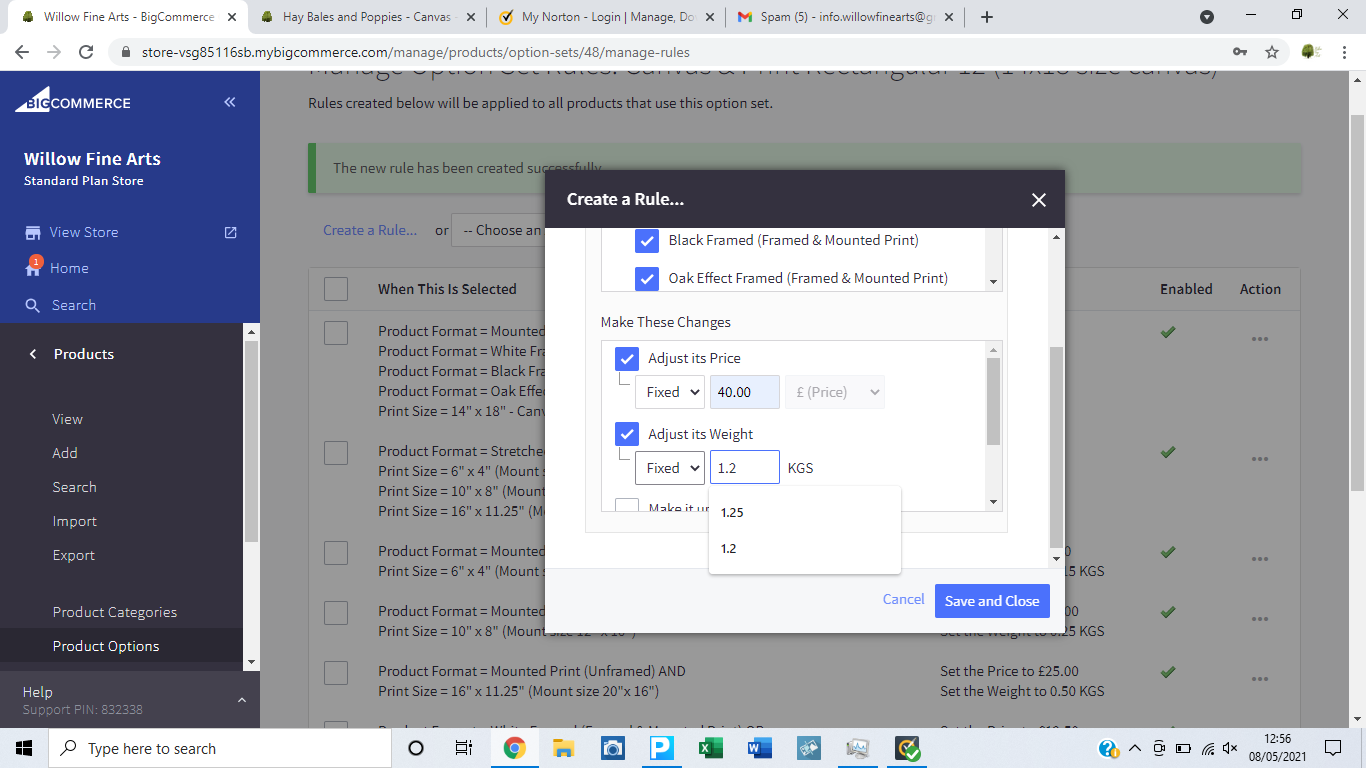Uncheck Black Framed (Framed & Mounted Print)
Viewport: 1366px width, 768px height.
coord(647,240)
